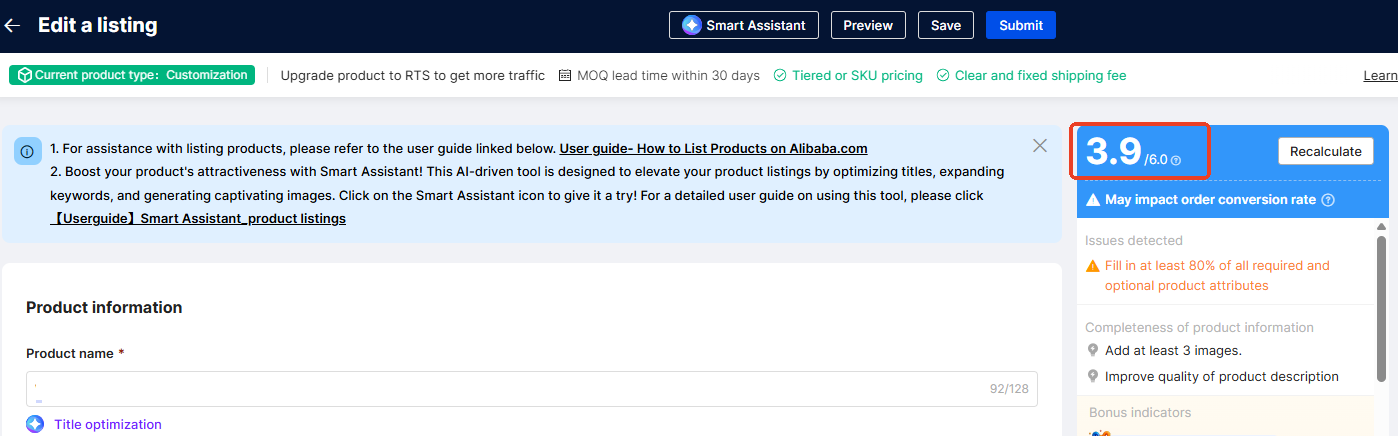
Task: Click the Title optimization link
Action: tap(107, 424)
